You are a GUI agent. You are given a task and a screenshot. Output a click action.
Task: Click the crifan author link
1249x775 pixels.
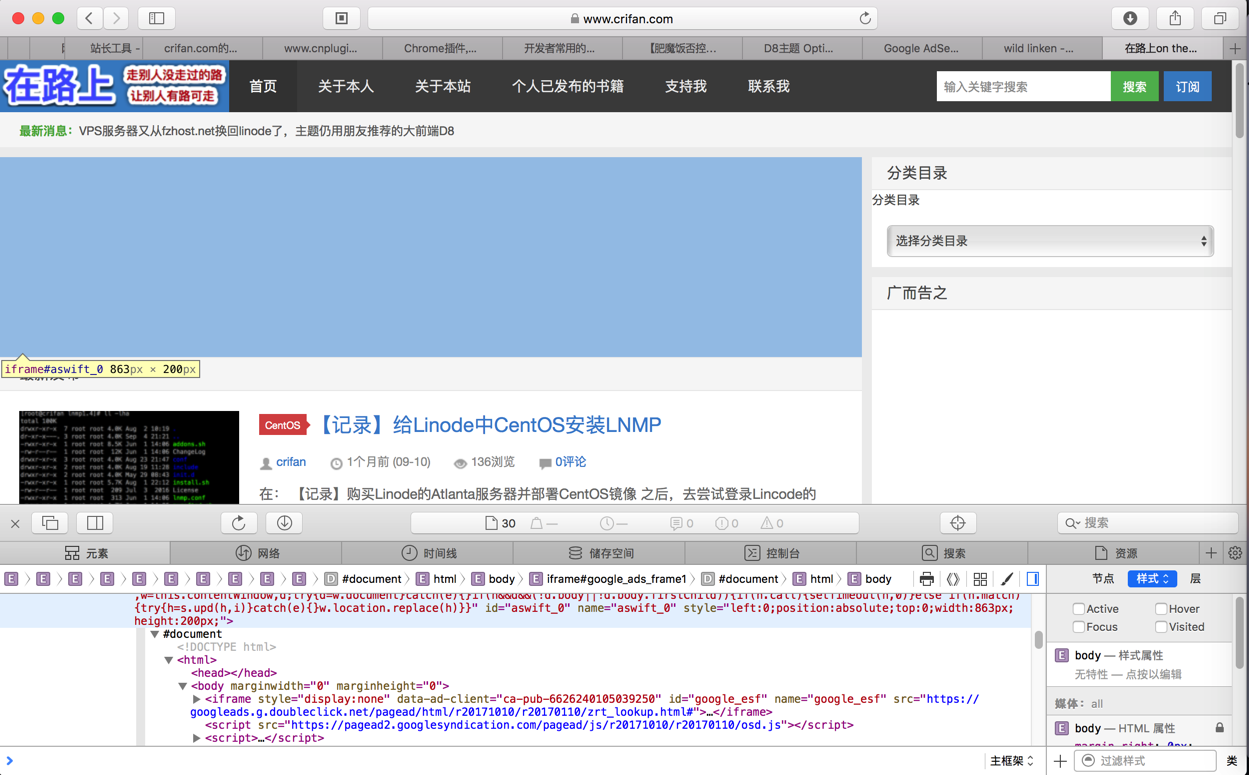pos(291,462)
